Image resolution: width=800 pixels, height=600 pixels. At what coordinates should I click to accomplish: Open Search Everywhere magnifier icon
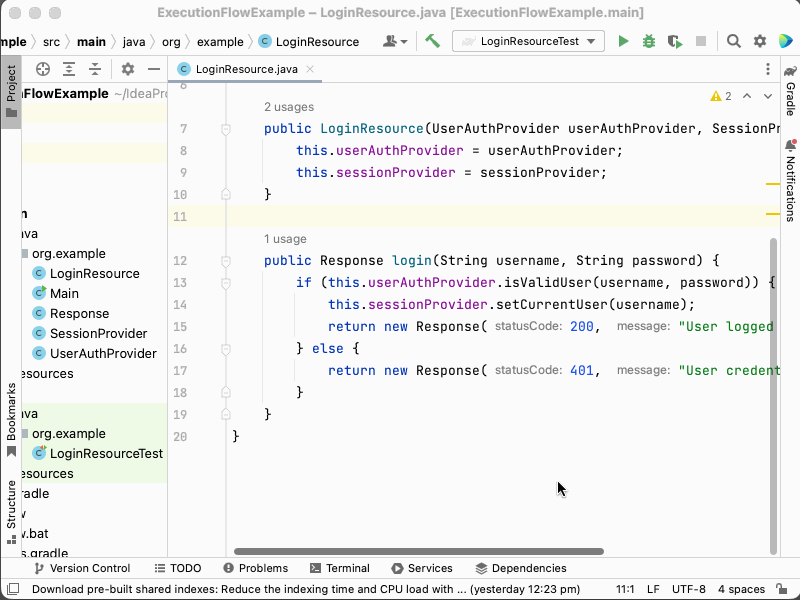point(734,41)
